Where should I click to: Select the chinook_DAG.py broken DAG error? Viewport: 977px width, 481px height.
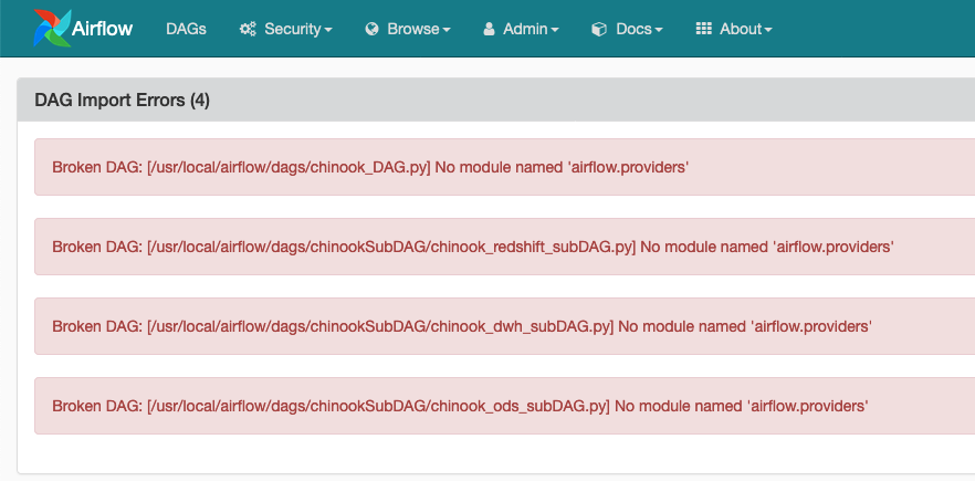tap(370, 167)
